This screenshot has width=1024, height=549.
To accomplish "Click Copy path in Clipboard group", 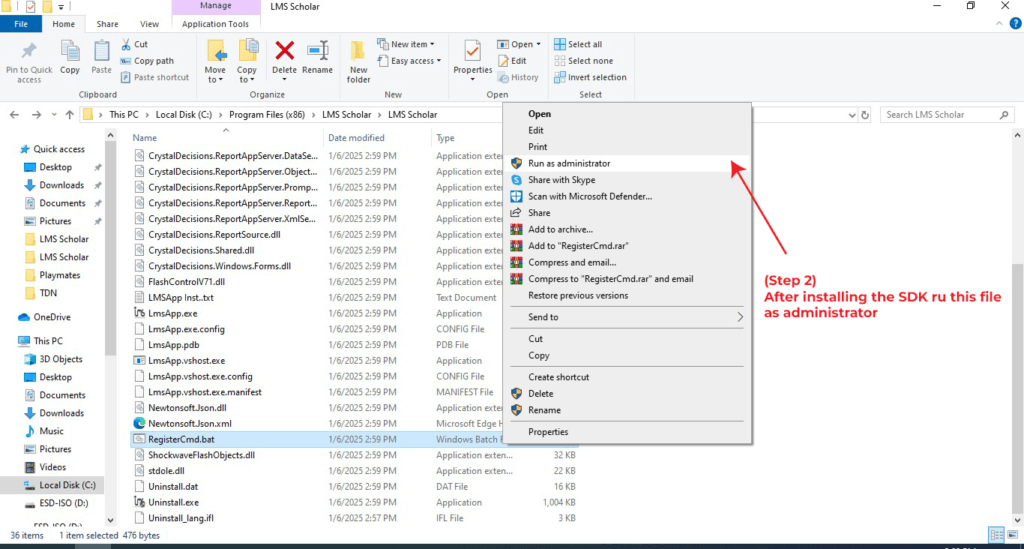I will (148, 61).
